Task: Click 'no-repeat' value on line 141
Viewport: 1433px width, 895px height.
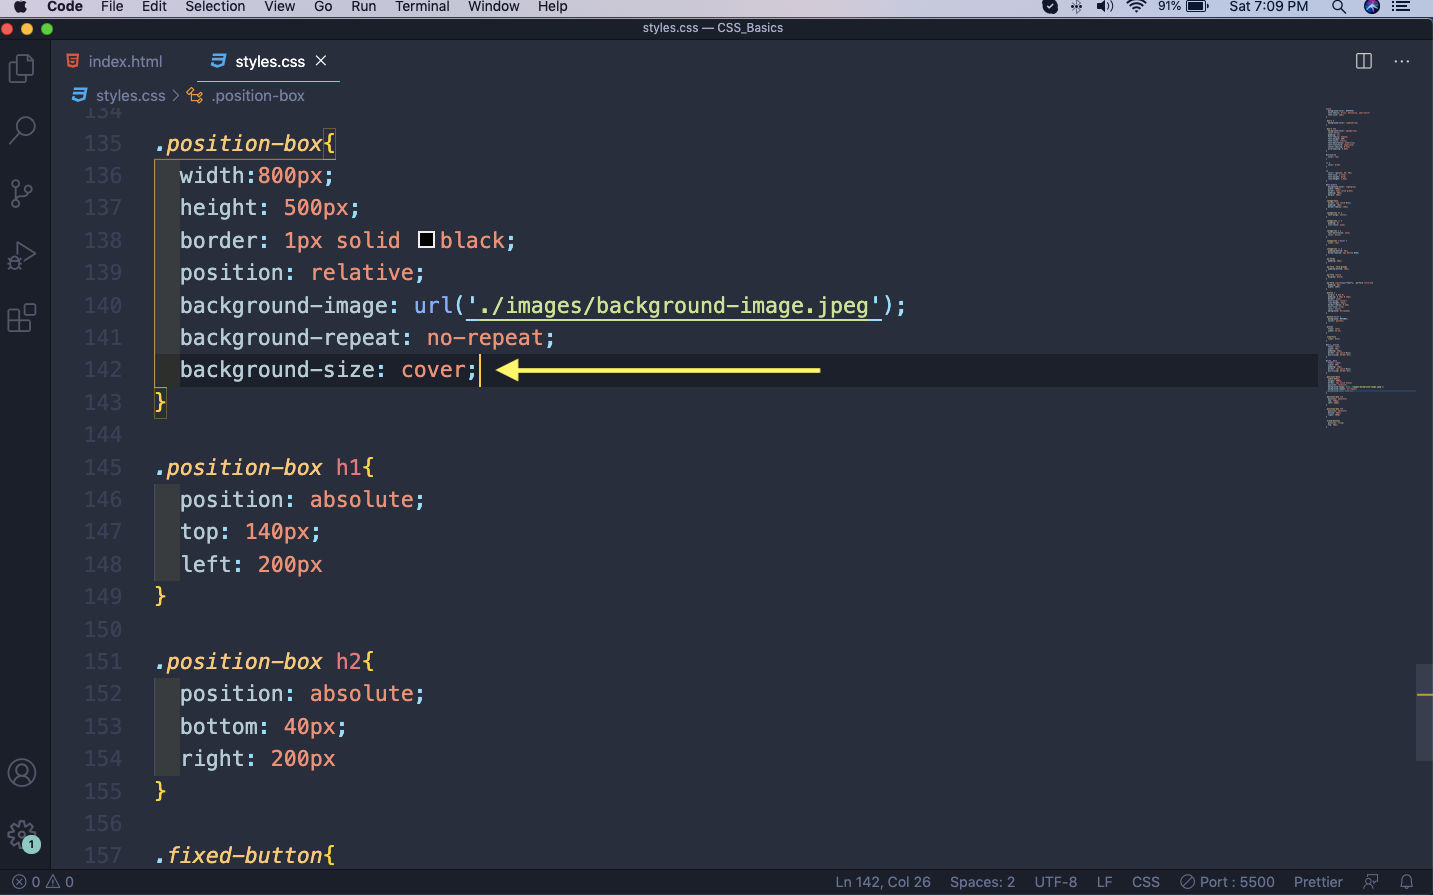Action: point(485,338)
